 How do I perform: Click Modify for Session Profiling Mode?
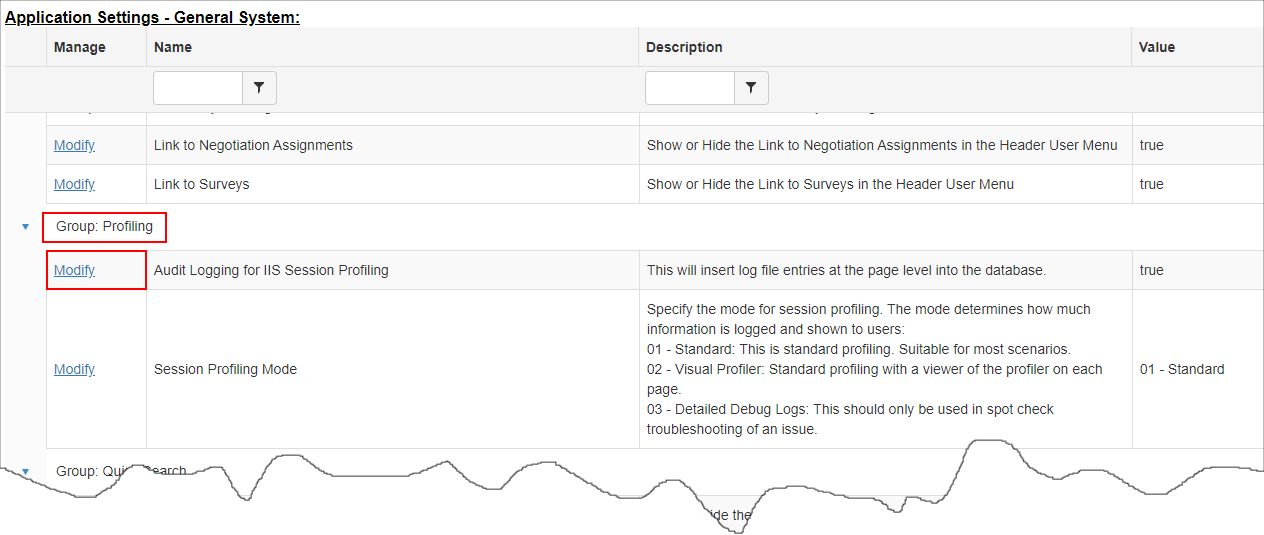pos(74,369)
